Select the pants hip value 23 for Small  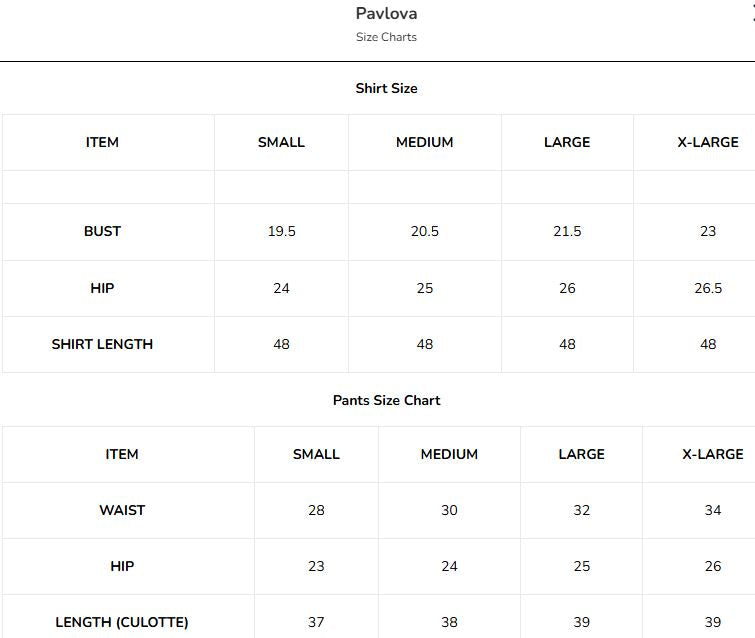pyautogui.click(x=316, y=566)
